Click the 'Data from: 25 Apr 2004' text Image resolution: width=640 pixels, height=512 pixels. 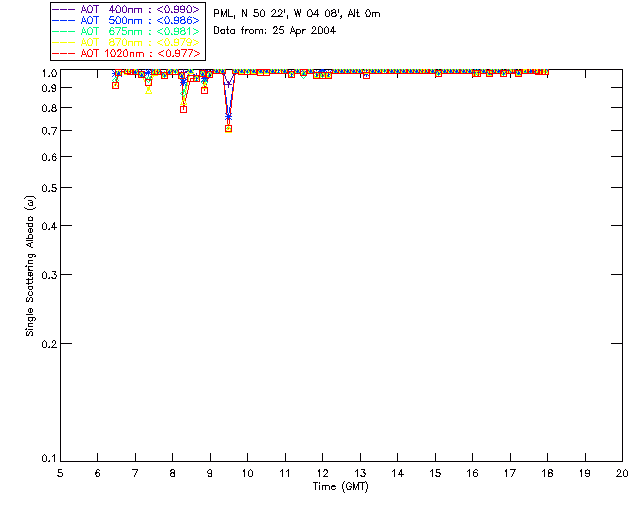click(274, 31)
